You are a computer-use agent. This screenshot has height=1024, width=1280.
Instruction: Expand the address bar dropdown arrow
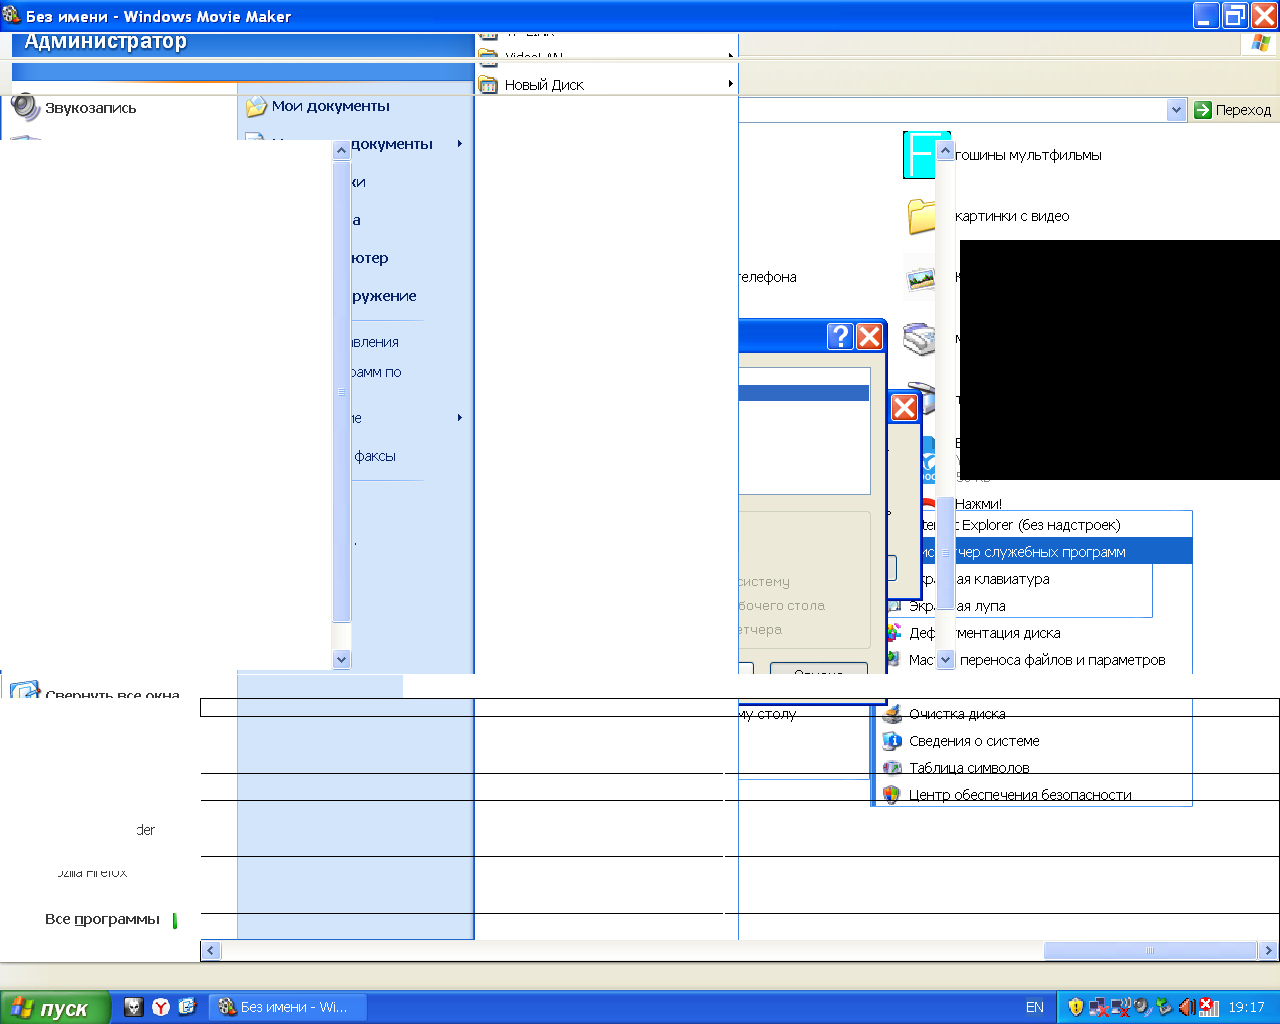coord(1176,110)
